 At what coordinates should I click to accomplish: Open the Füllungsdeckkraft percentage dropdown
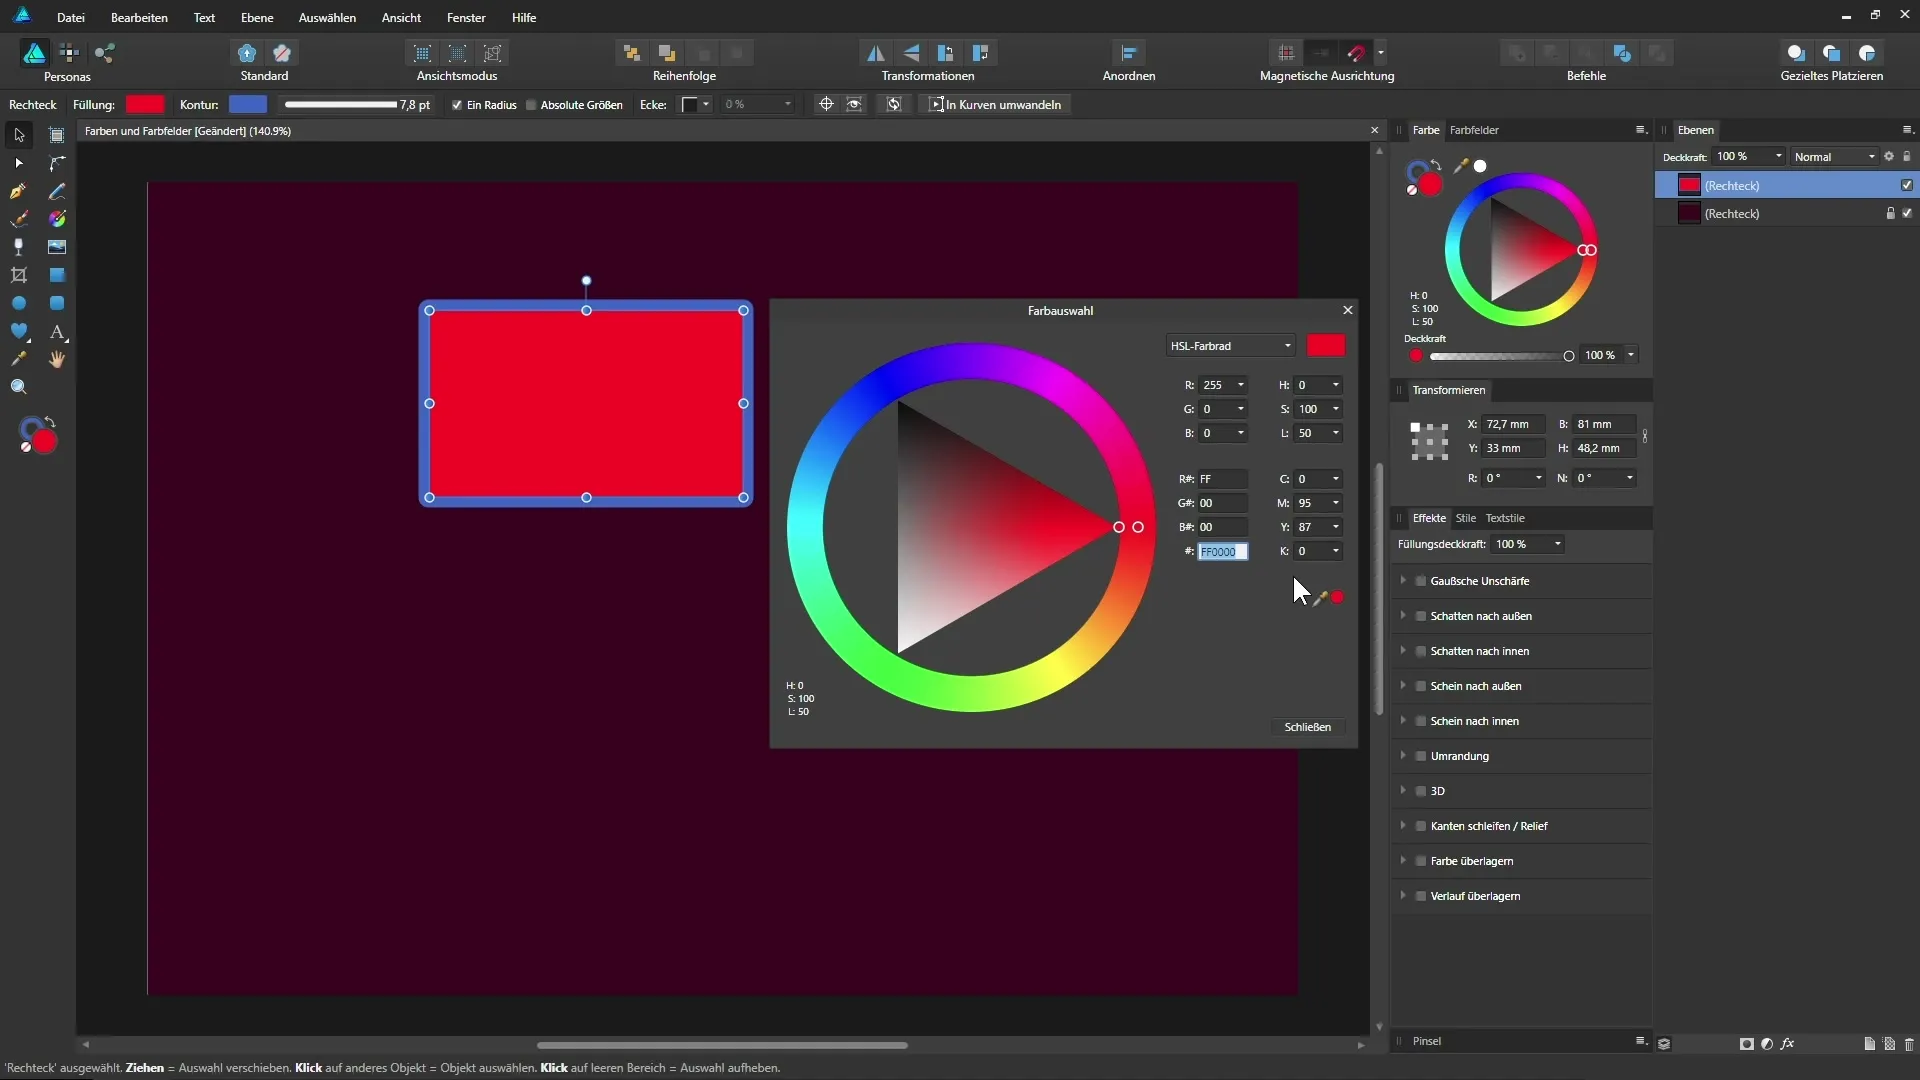coord(1557,544)
